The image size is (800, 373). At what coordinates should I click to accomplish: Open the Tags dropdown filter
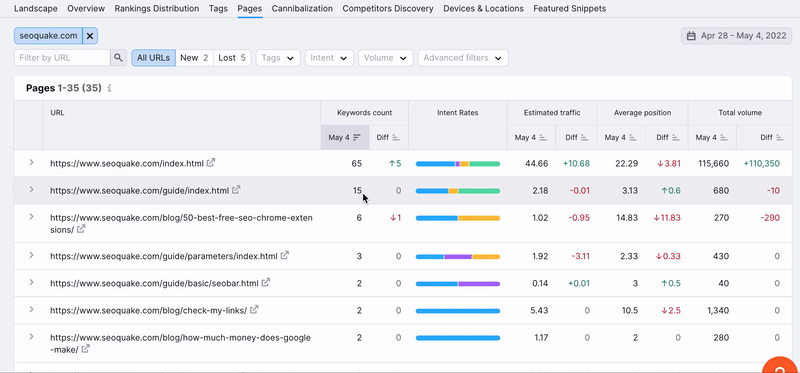[278, 58]
